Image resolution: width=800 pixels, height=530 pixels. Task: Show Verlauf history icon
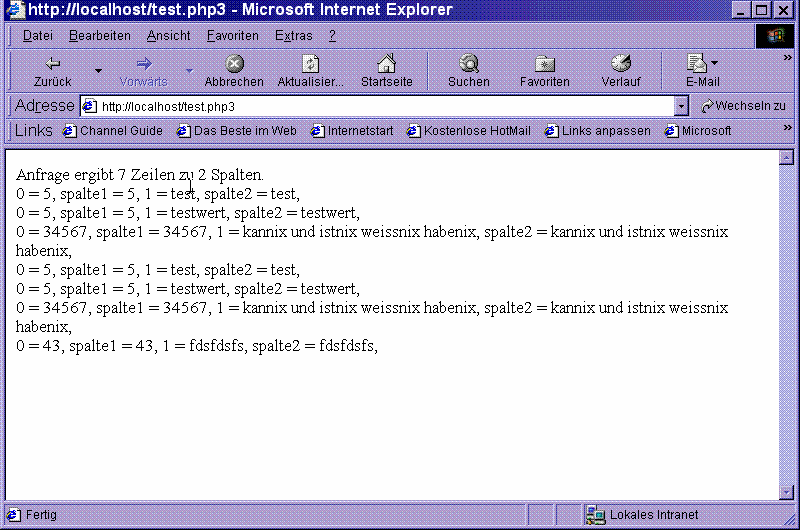coord(621,64)
